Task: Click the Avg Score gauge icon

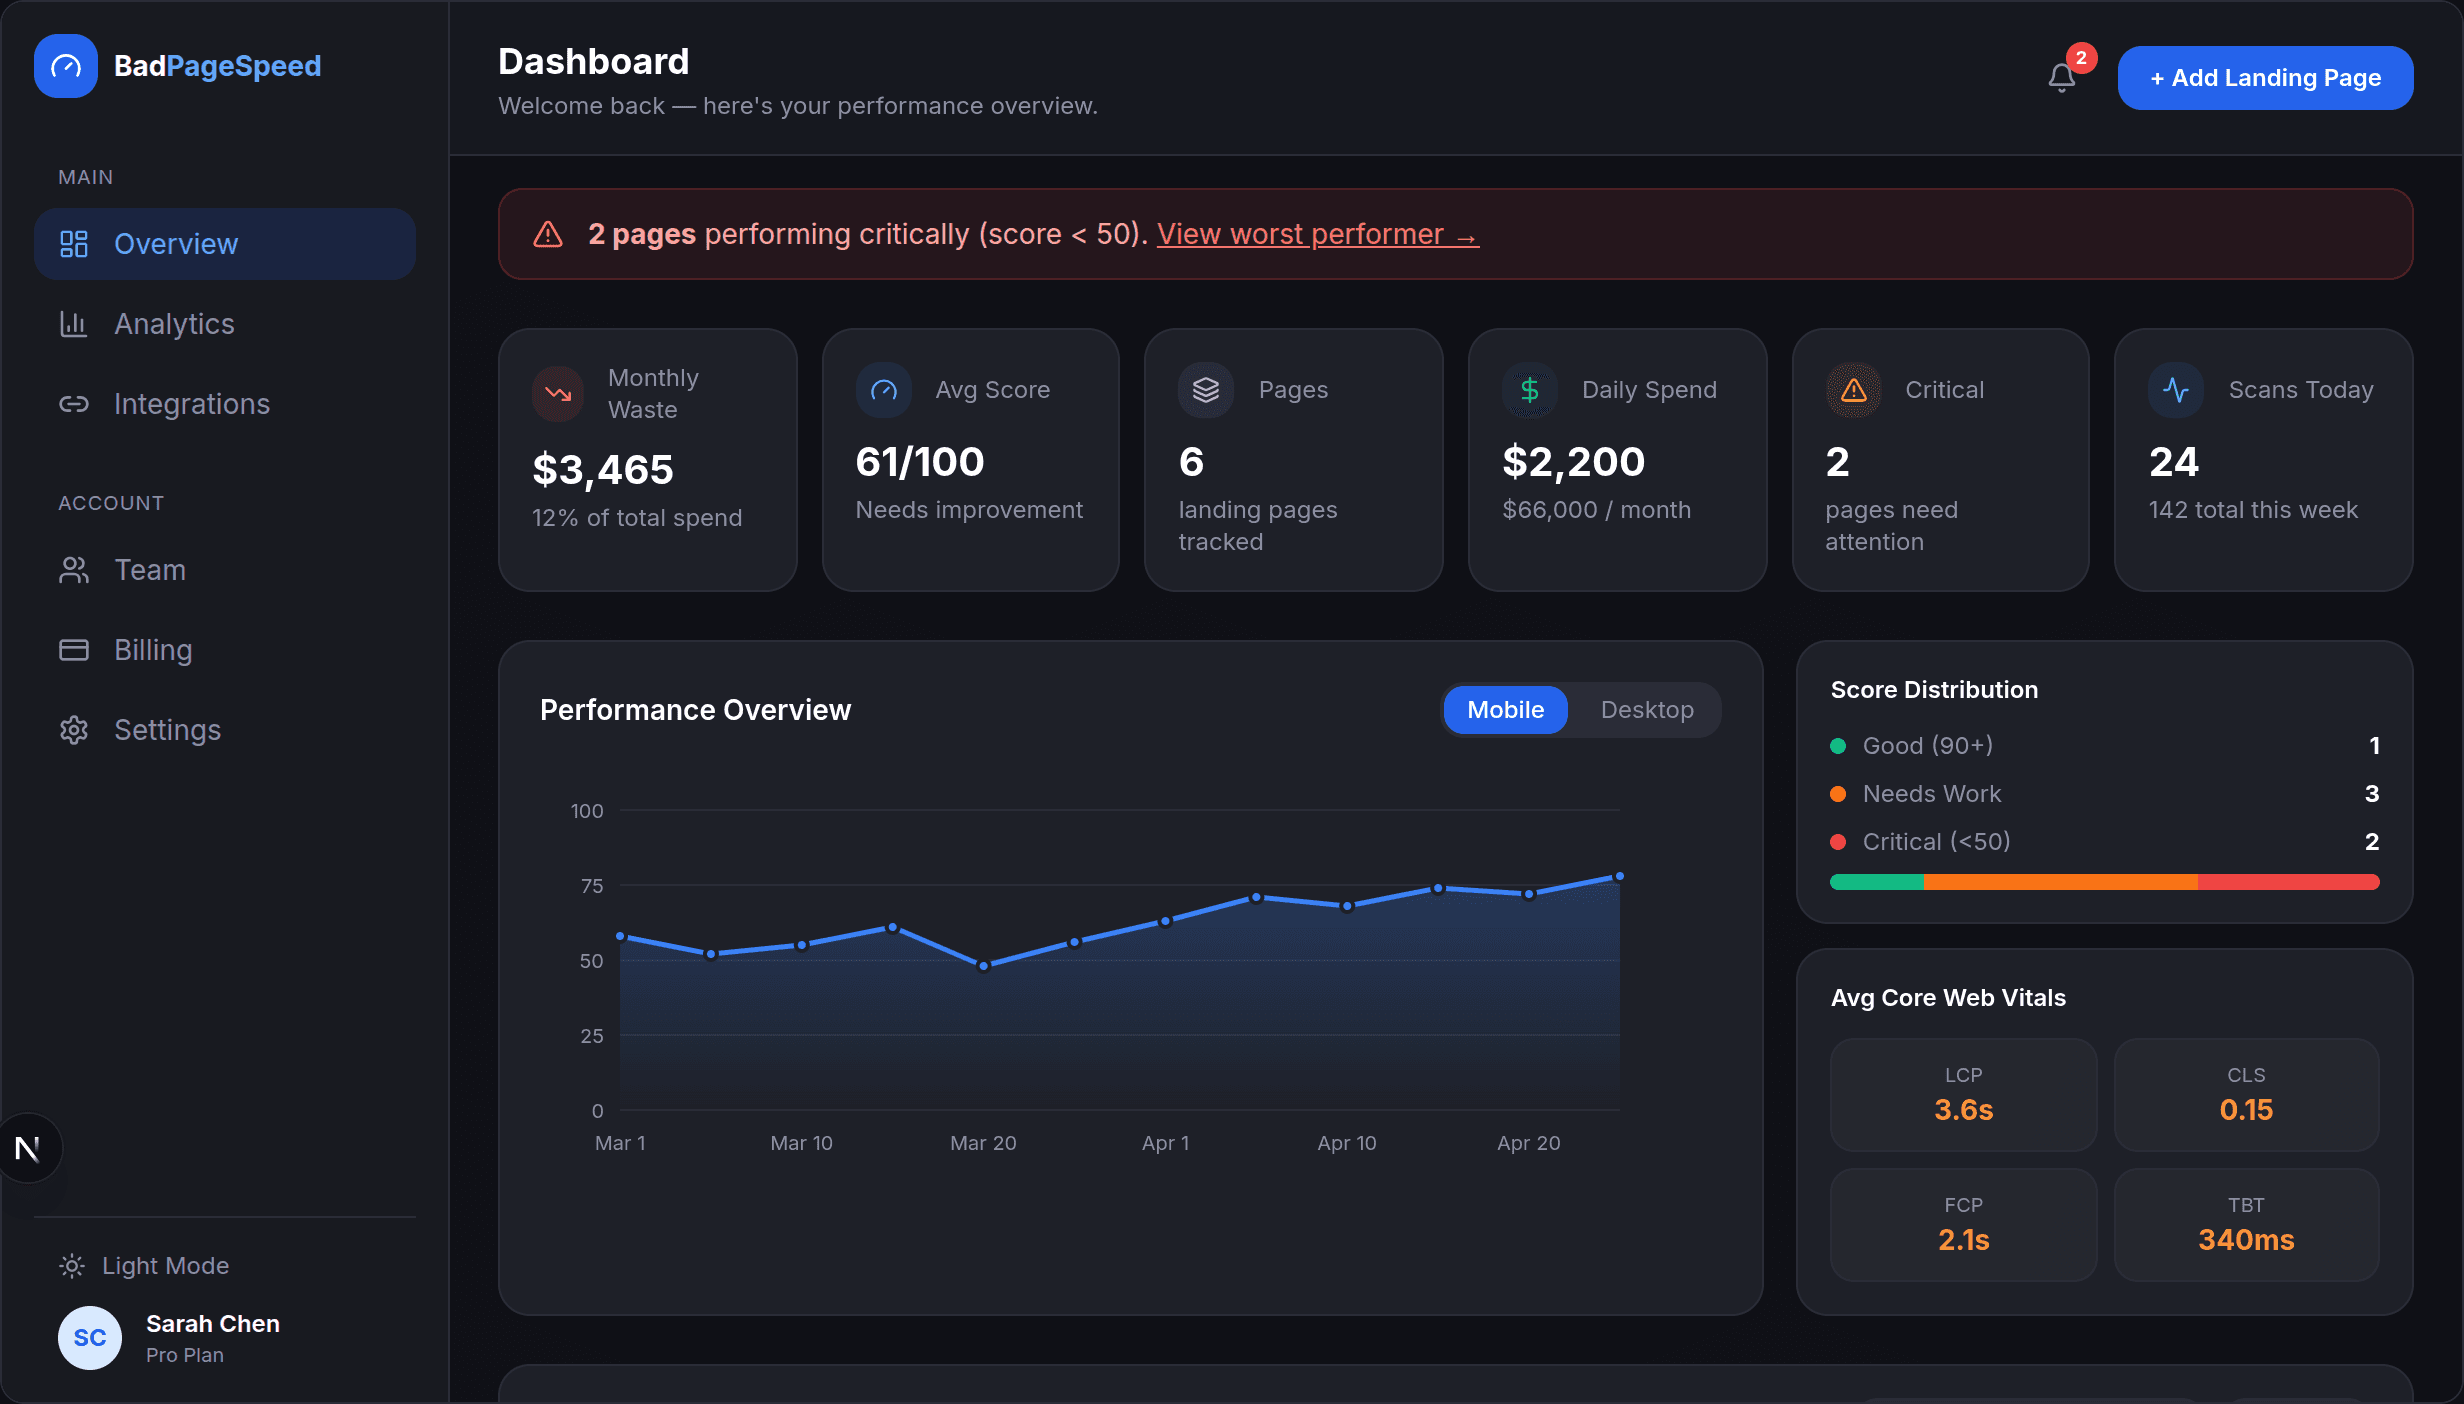Action: [x=884, y=390]
